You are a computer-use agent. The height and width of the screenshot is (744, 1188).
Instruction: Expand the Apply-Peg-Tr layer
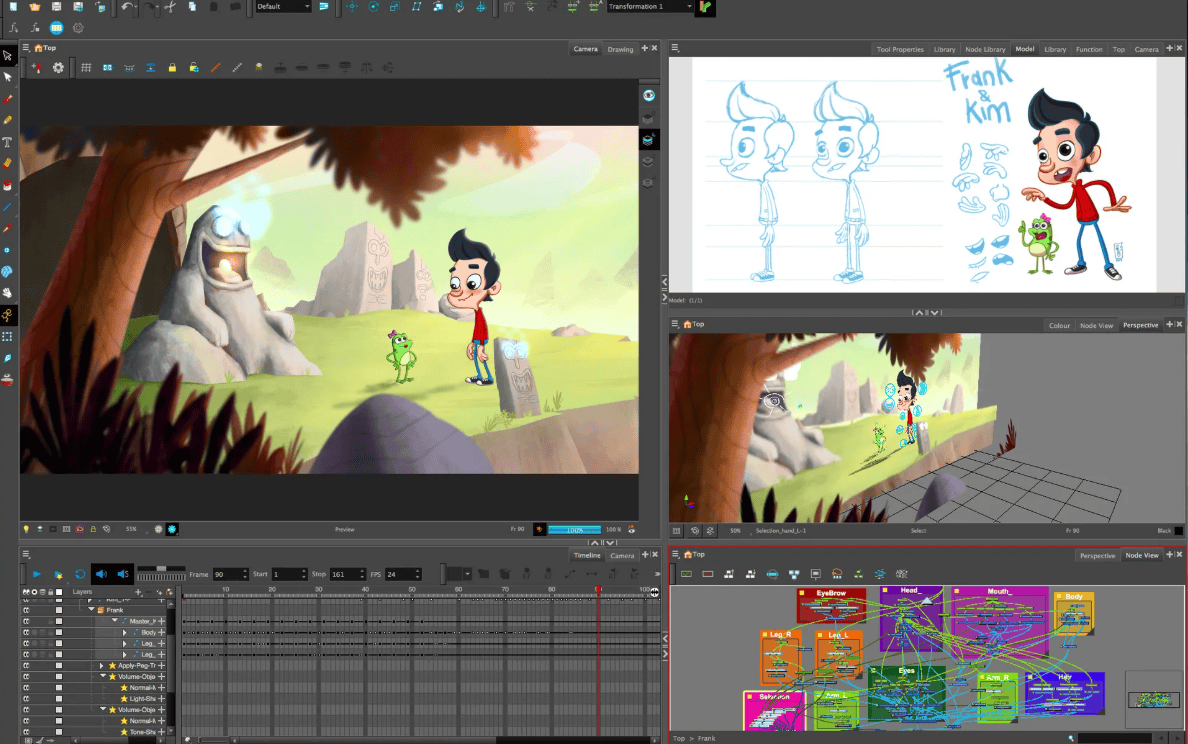(x=102, y=665)
